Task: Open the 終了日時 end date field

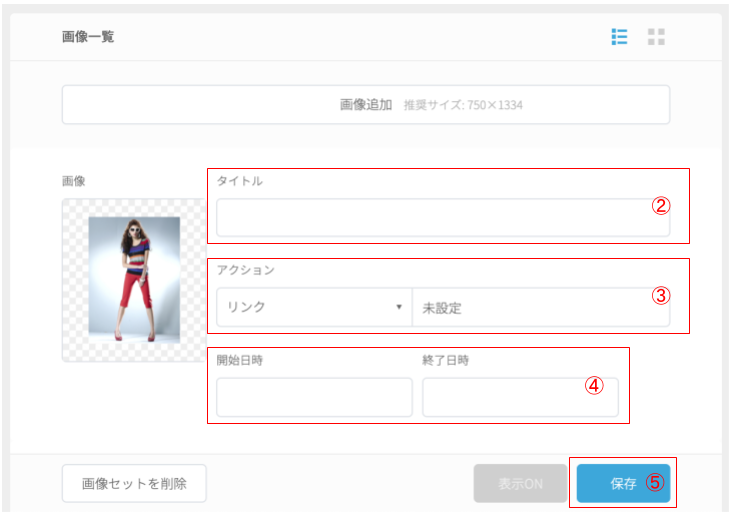Action: 521,397
